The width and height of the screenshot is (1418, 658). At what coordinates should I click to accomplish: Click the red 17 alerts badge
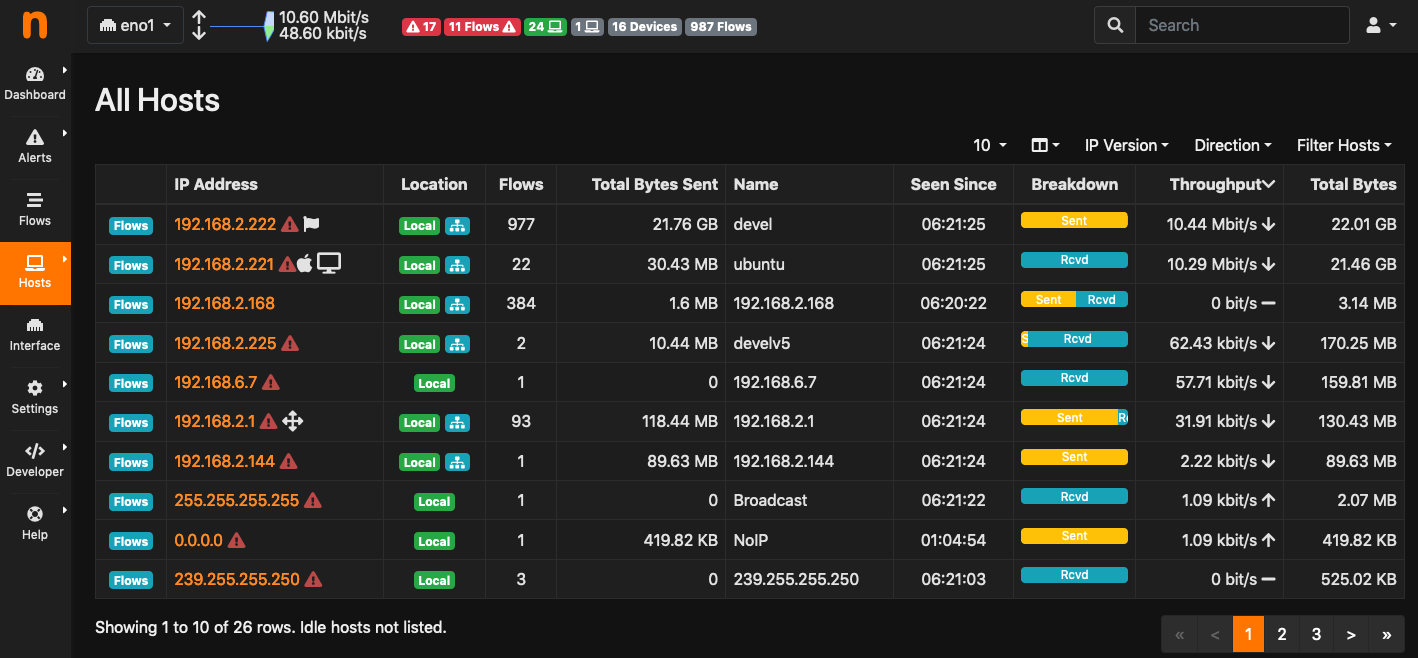pos(421,27)
